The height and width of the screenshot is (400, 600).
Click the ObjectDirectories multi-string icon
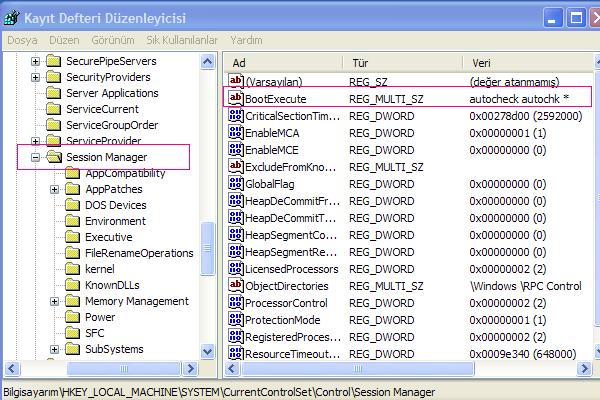point(236,285)
